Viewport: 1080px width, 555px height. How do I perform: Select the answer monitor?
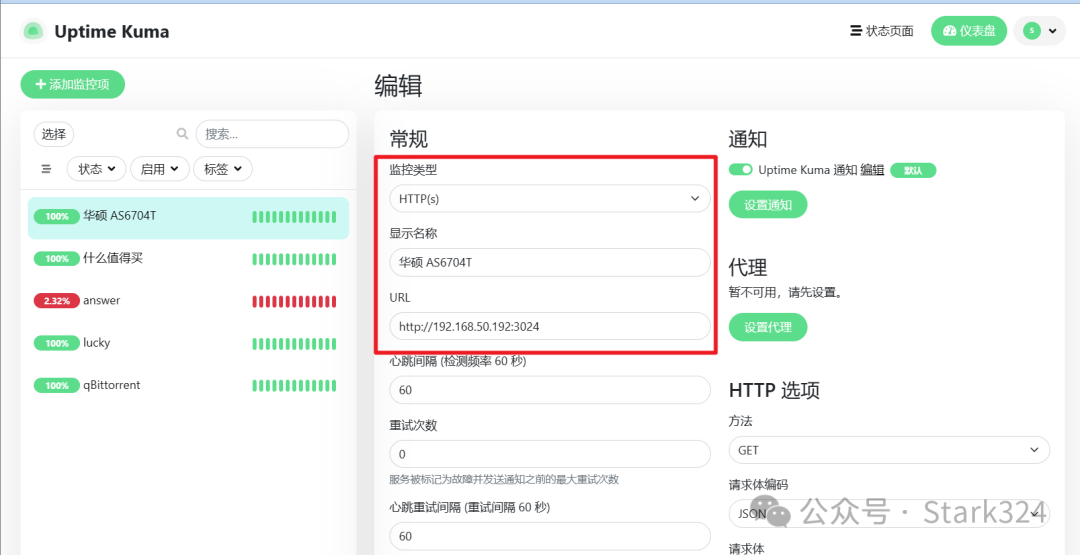click(188, 302)
